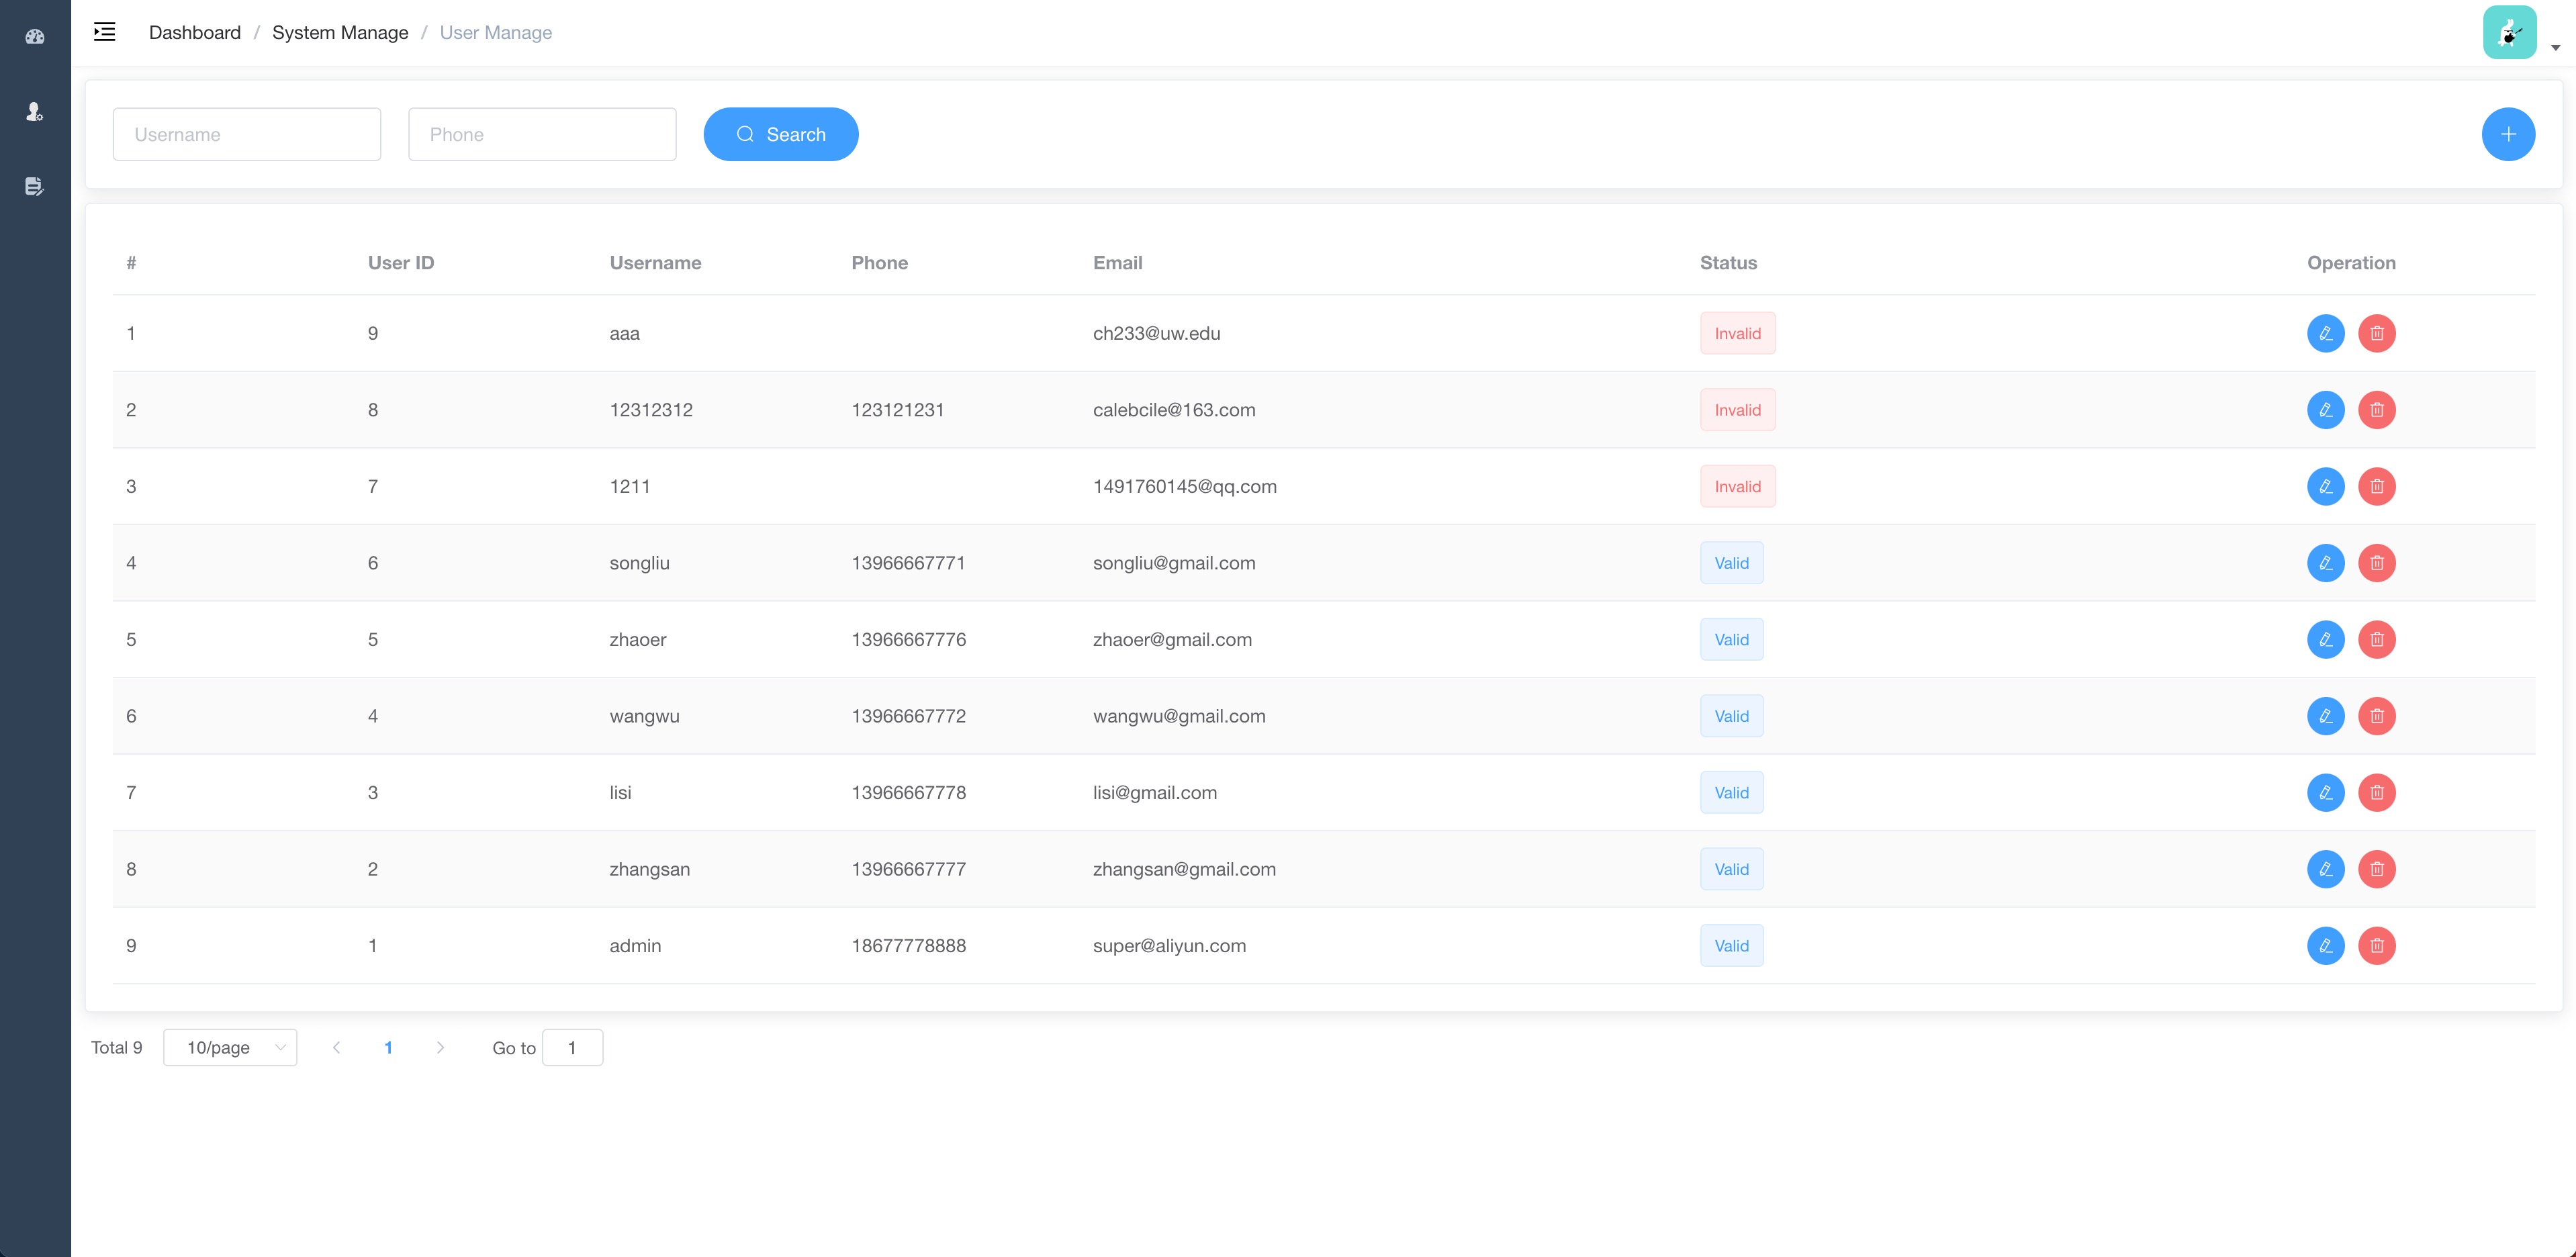The image size is (2576, 1257).
Task: Click the Invalid tag for aaa
Action: coord(1737,333)
